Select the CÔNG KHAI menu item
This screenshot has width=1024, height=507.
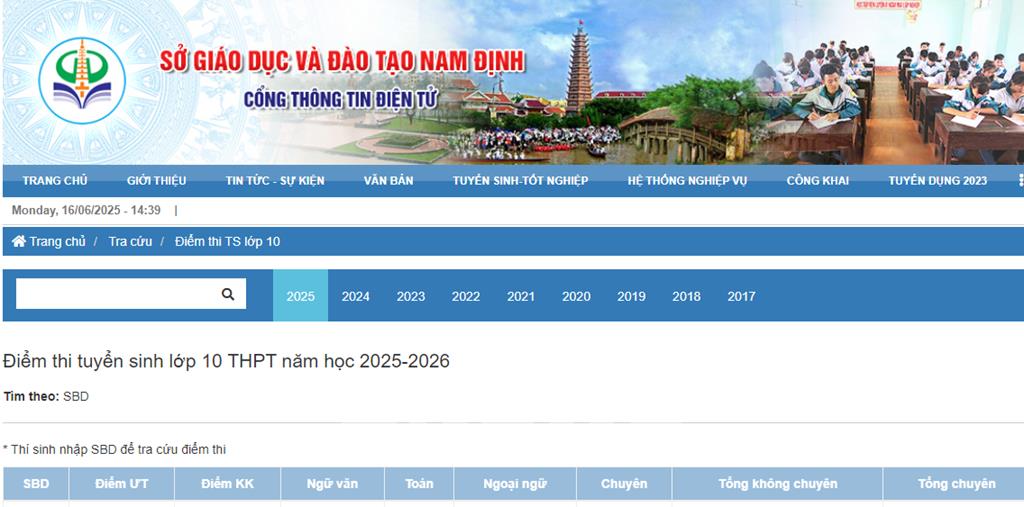click(817, 181)
